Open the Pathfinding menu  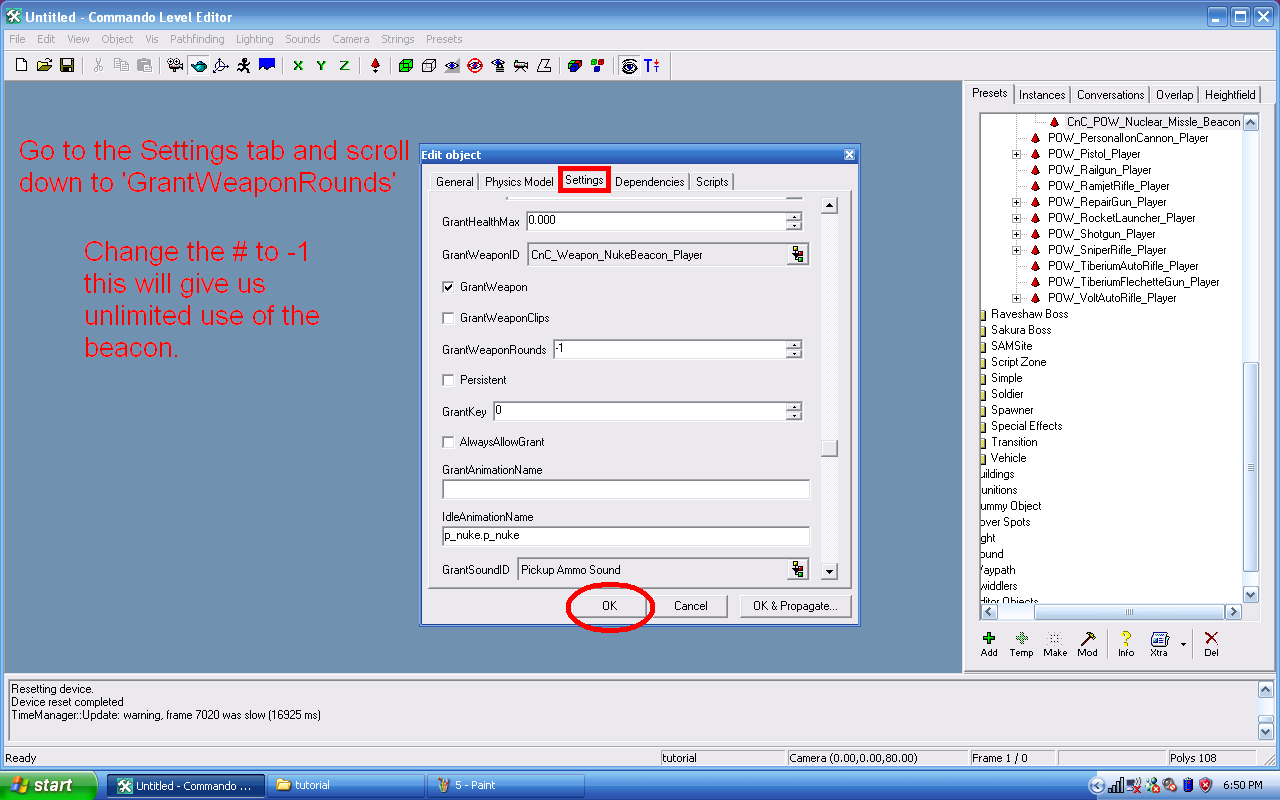click(x=197, y=39)
